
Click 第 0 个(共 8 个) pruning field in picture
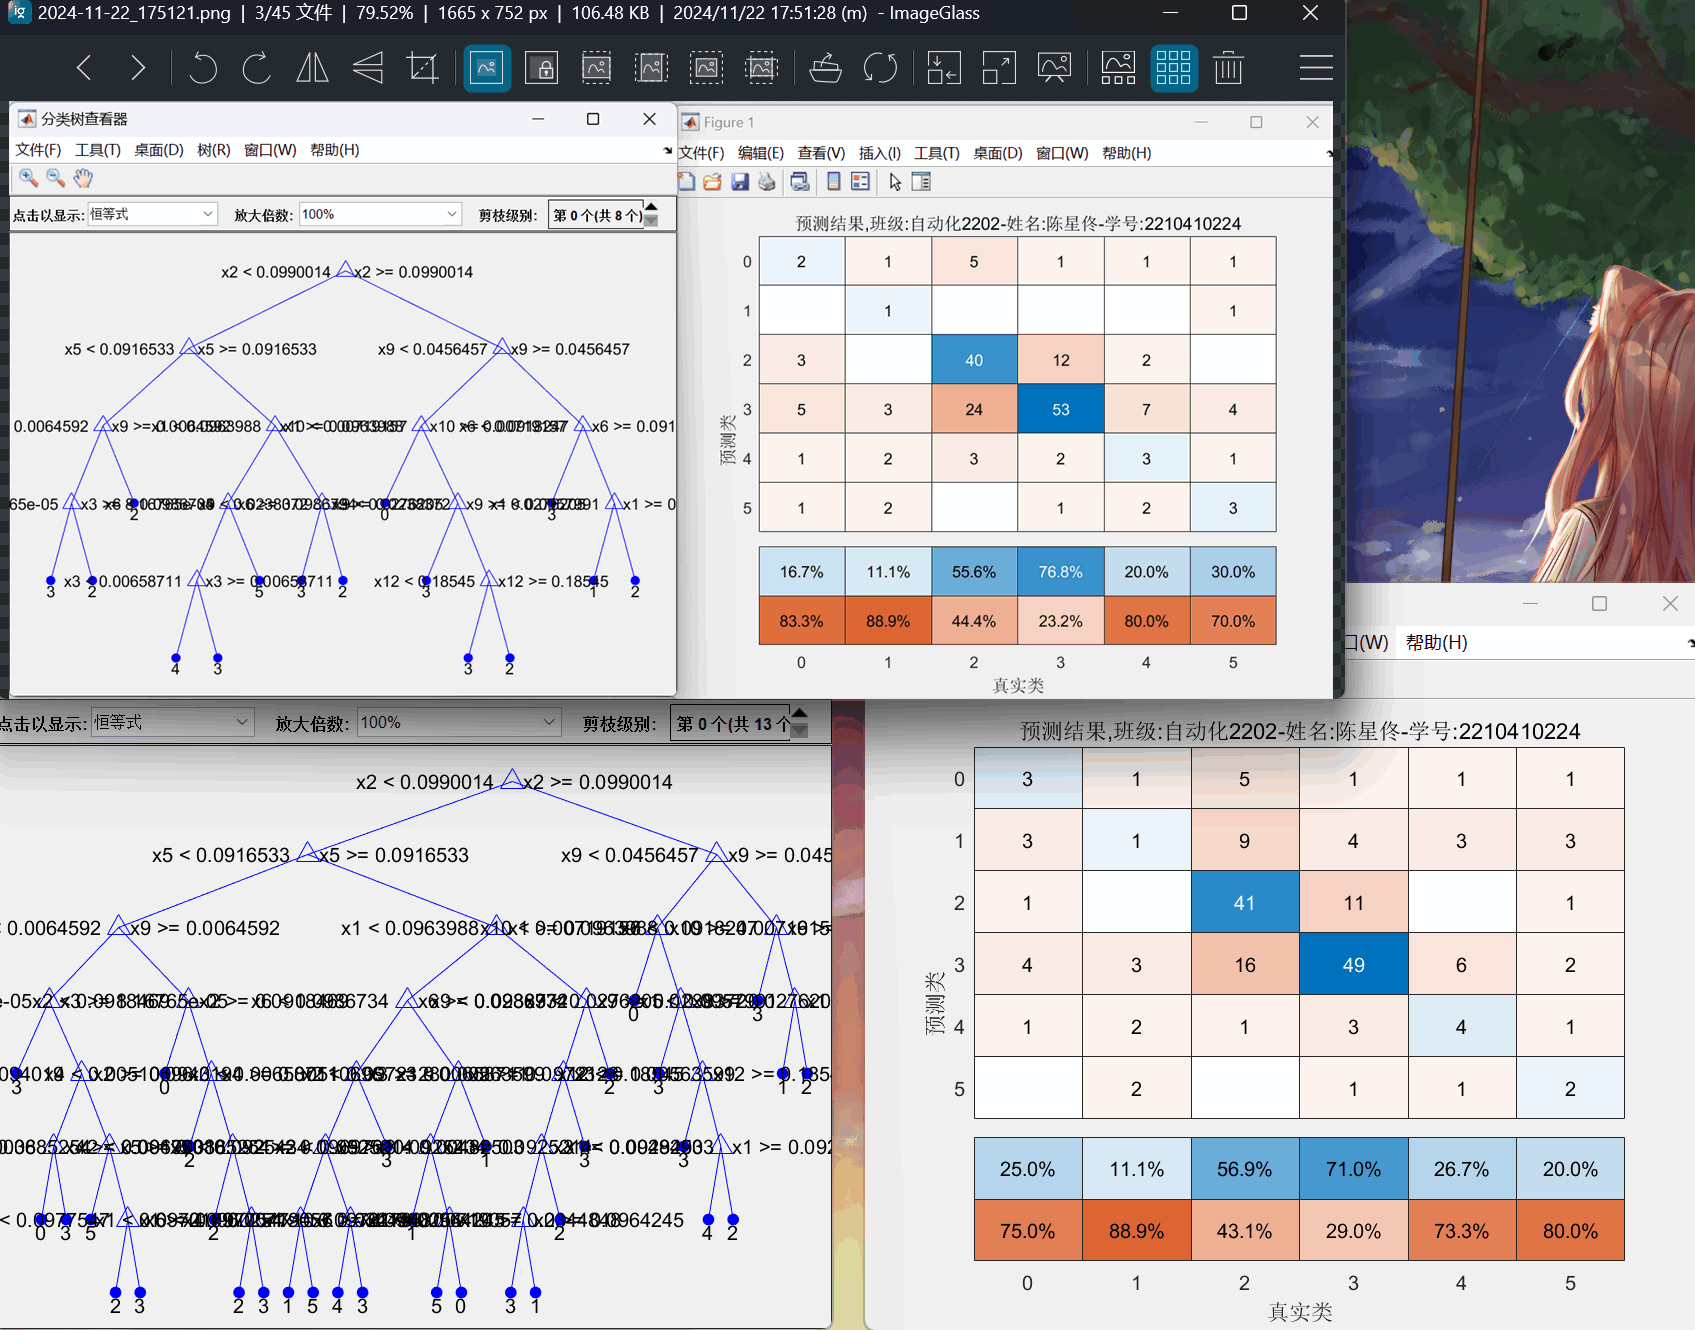[x=596, y=215]
